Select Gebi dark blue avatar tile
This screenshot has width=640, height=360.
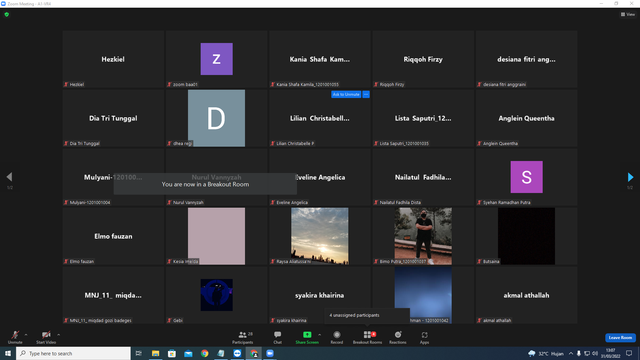point(216,295)
